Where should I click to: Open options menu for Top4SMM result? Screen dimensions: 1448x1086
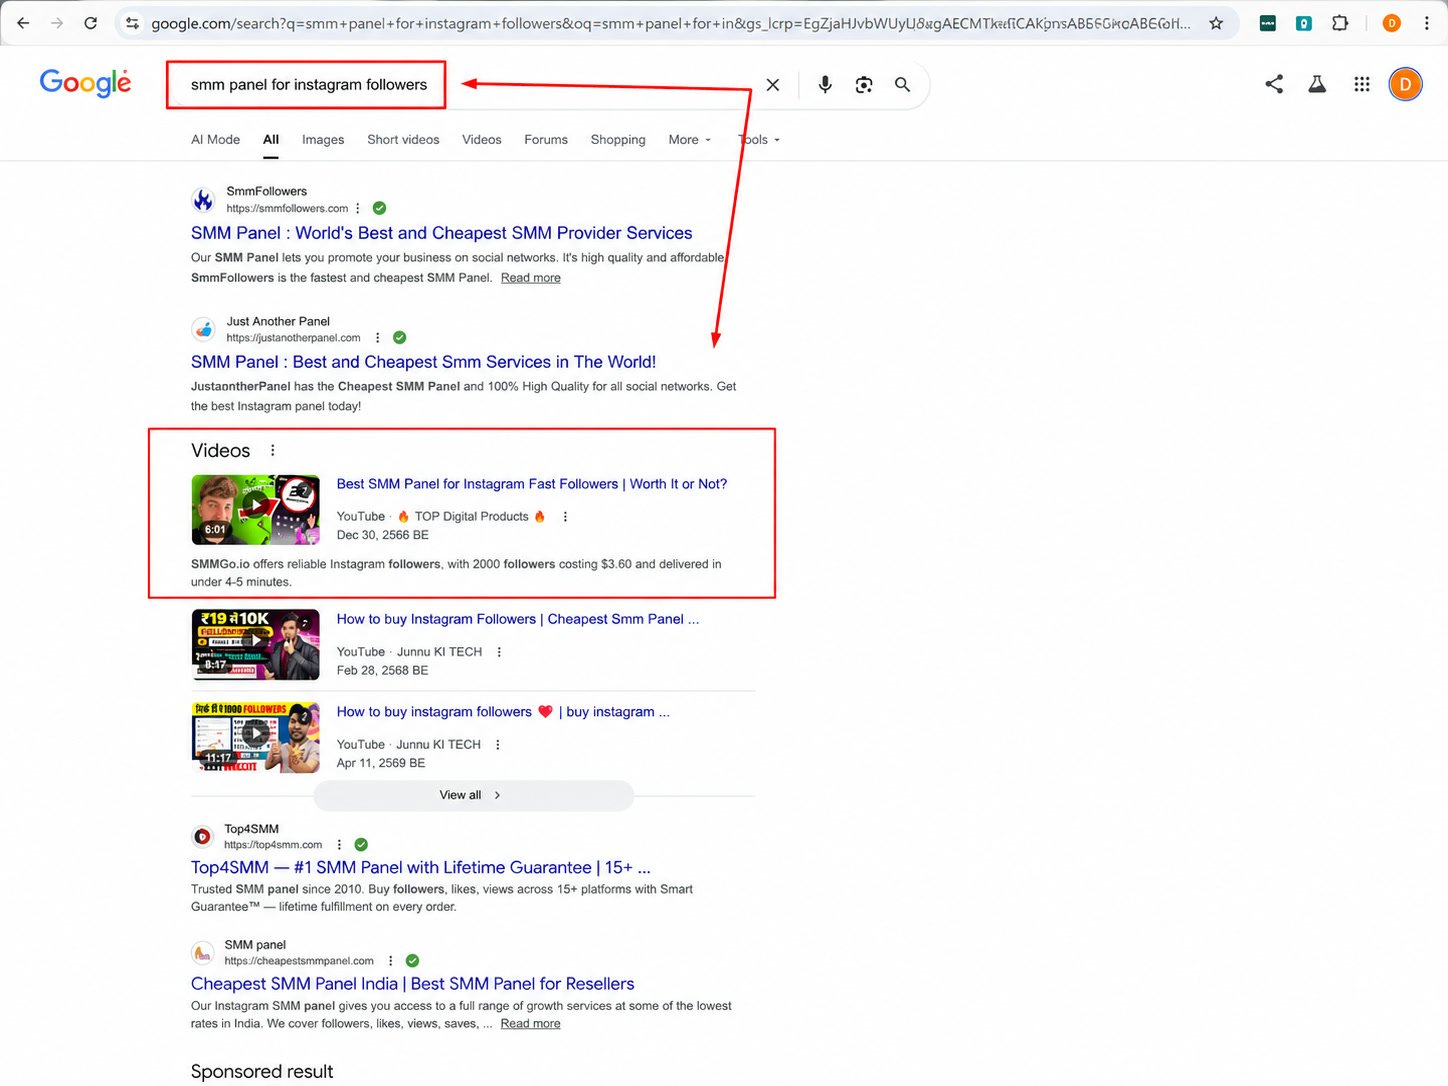click(x=339, y=844)
